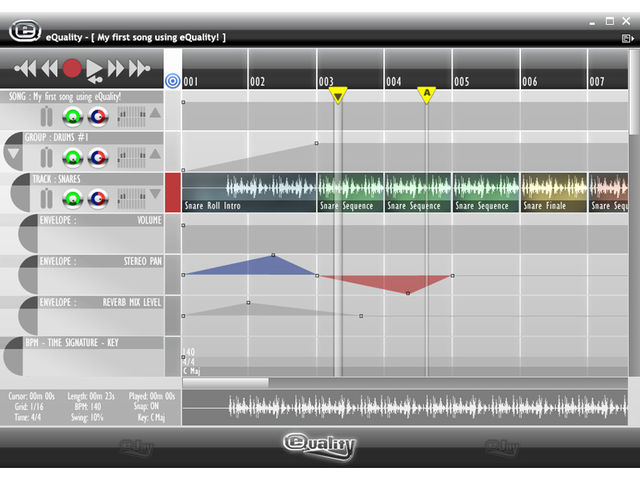Select the ENVELOPE : STEREO PAN header
Image resolution: width=640 pixels, height=480 pixels.
point(100,261)
